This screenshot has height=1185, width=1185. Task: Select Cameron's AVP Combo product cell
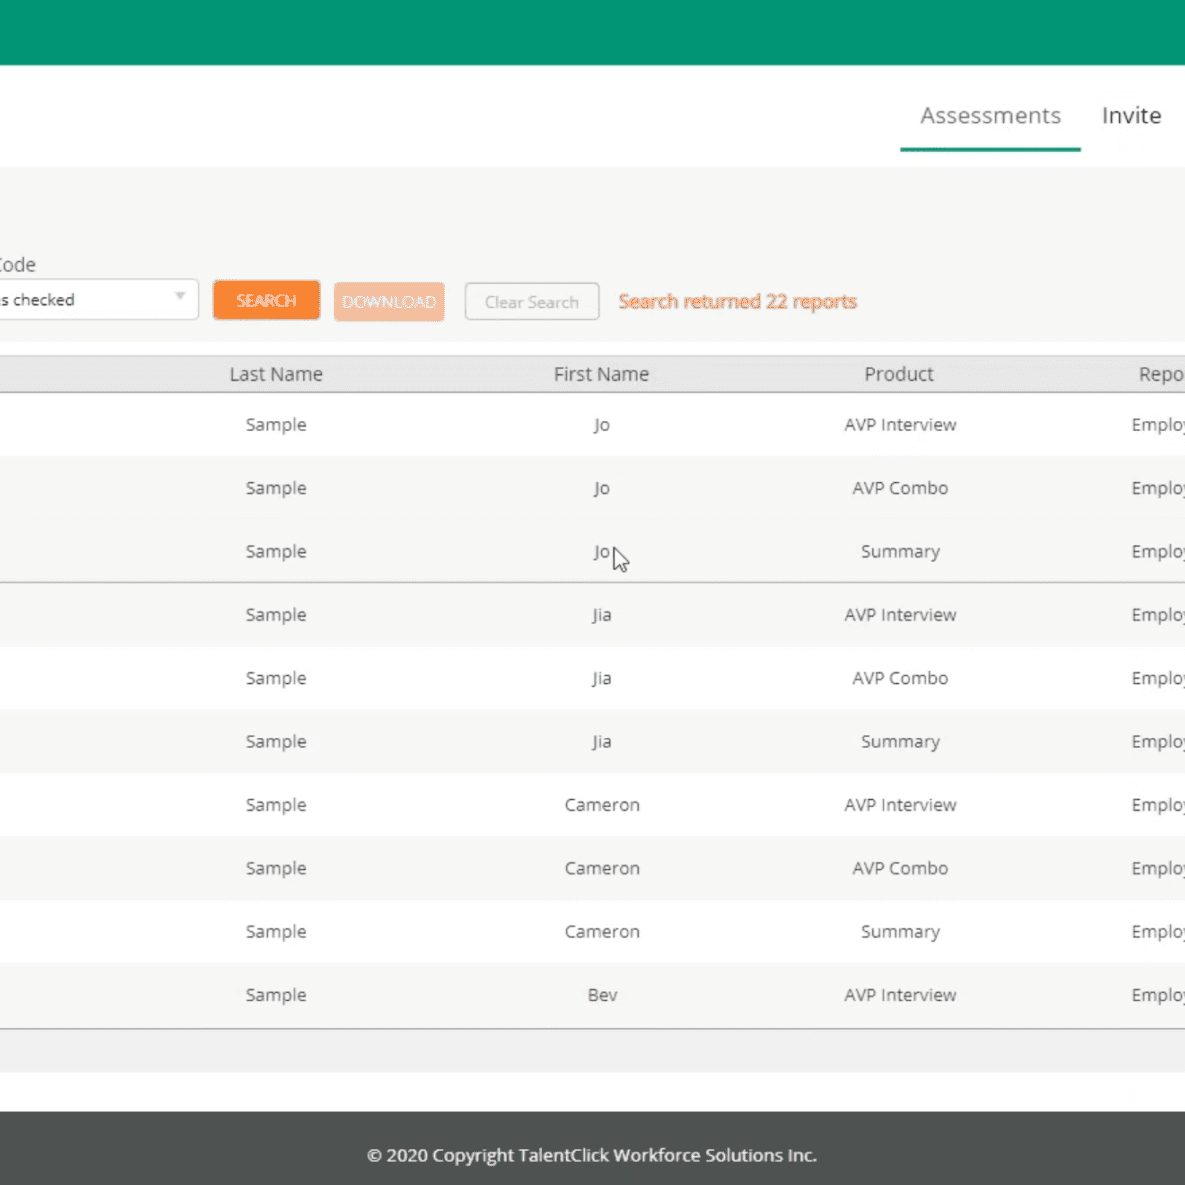tap(900, 868)
